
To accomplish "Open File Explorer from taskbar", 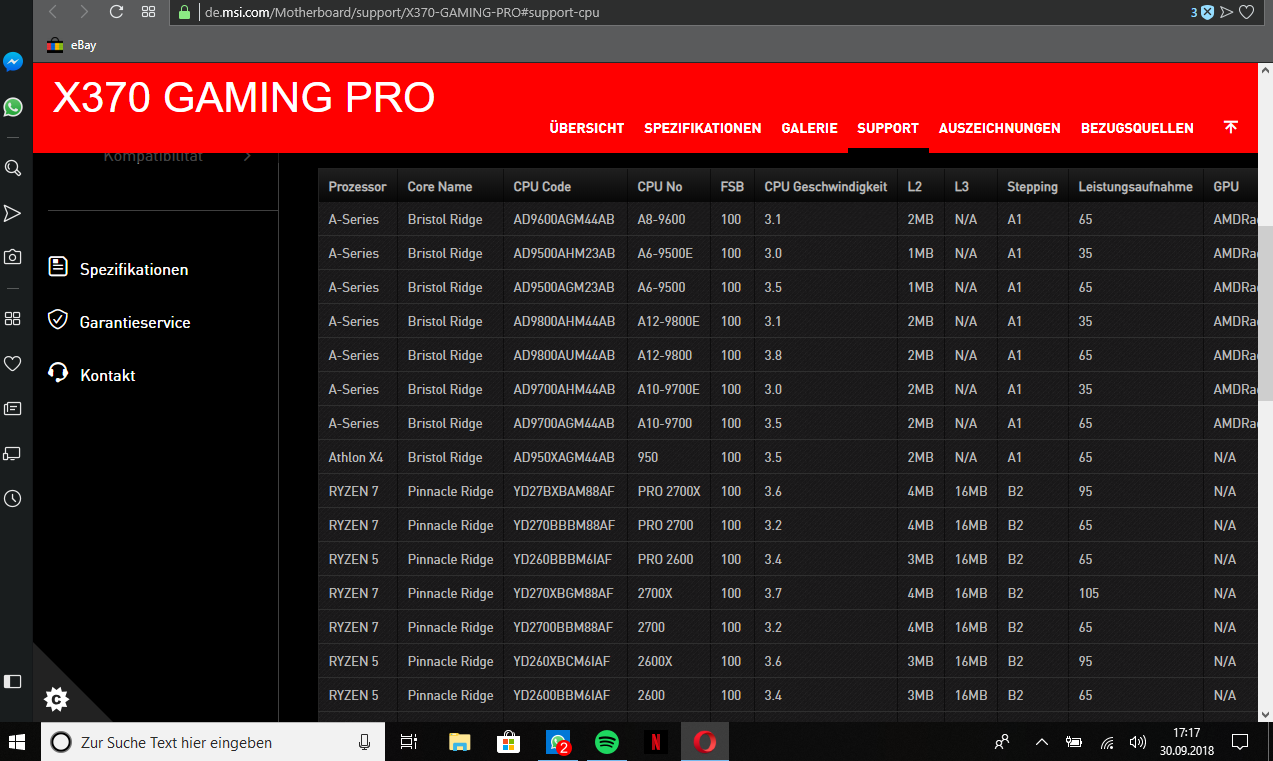I will pyautogui.click(x=460, y=742).
